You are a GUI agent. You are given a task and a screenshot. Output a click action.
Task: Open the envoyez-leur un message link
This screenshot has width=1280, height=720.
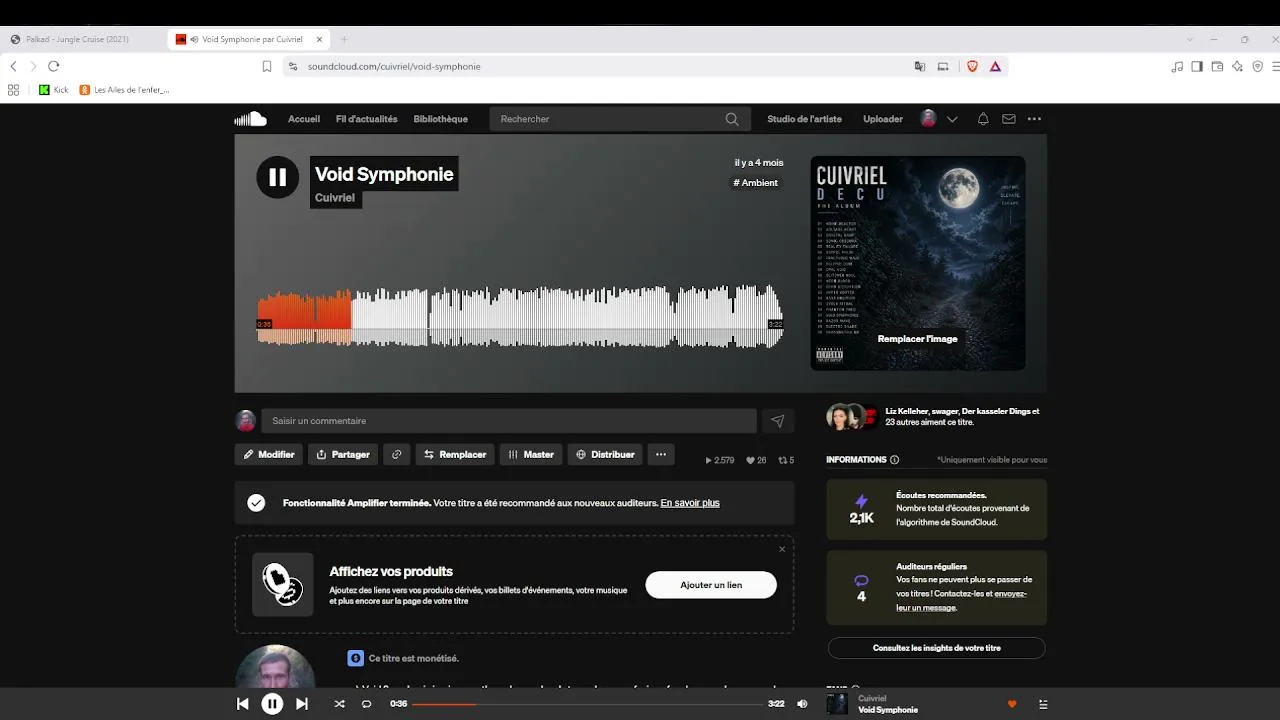pos(961,600)
